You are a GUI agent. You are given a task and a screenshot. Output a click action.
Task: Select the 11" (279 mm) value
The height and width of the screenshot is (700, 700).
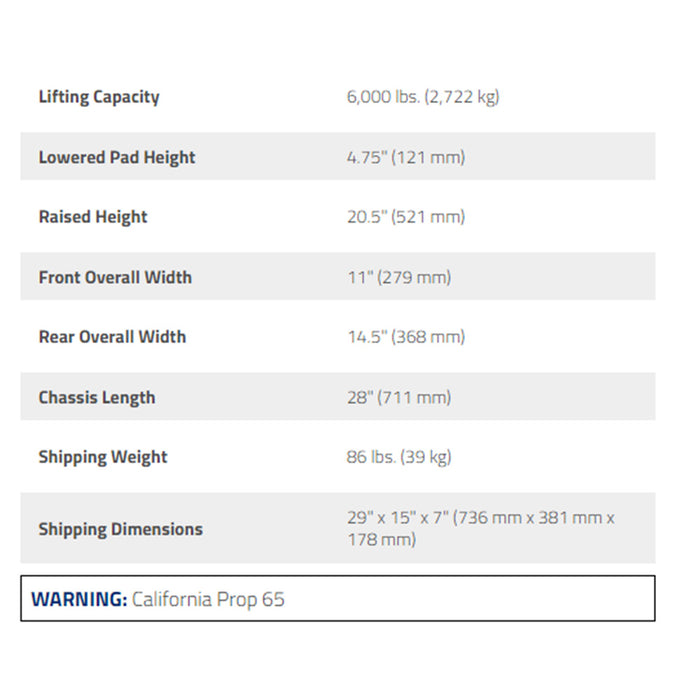[399, 277]
